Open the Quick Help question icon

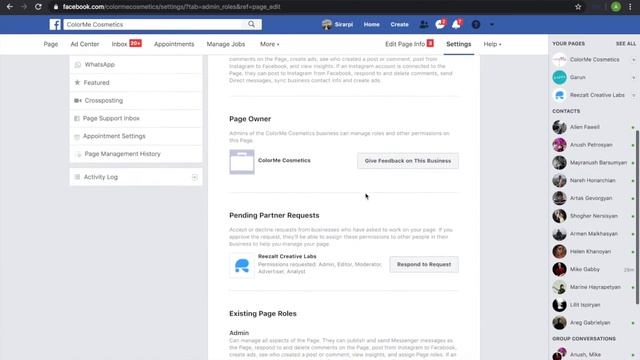[x=476, y=24]
